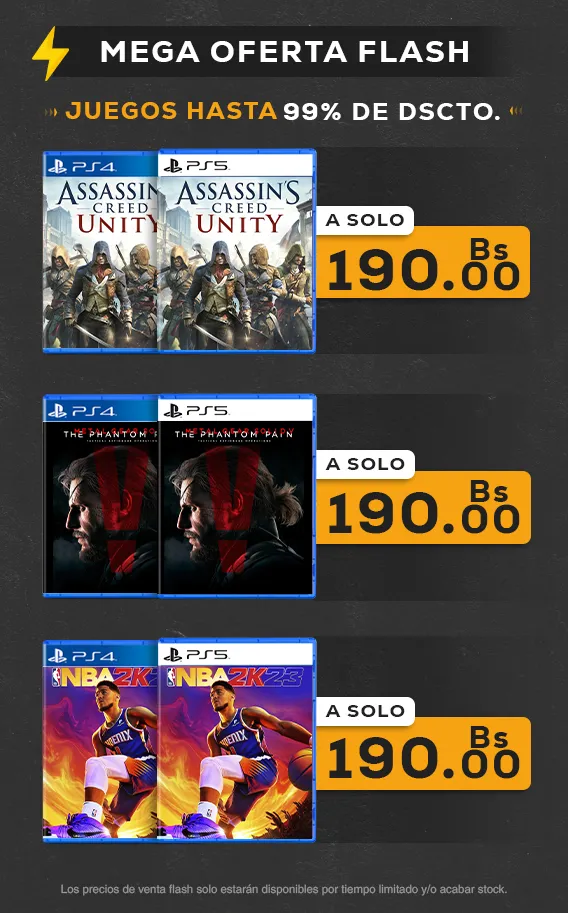Open the NBA 2K23 PS4 cover
The image size is (568, 913).
[100, 741]
